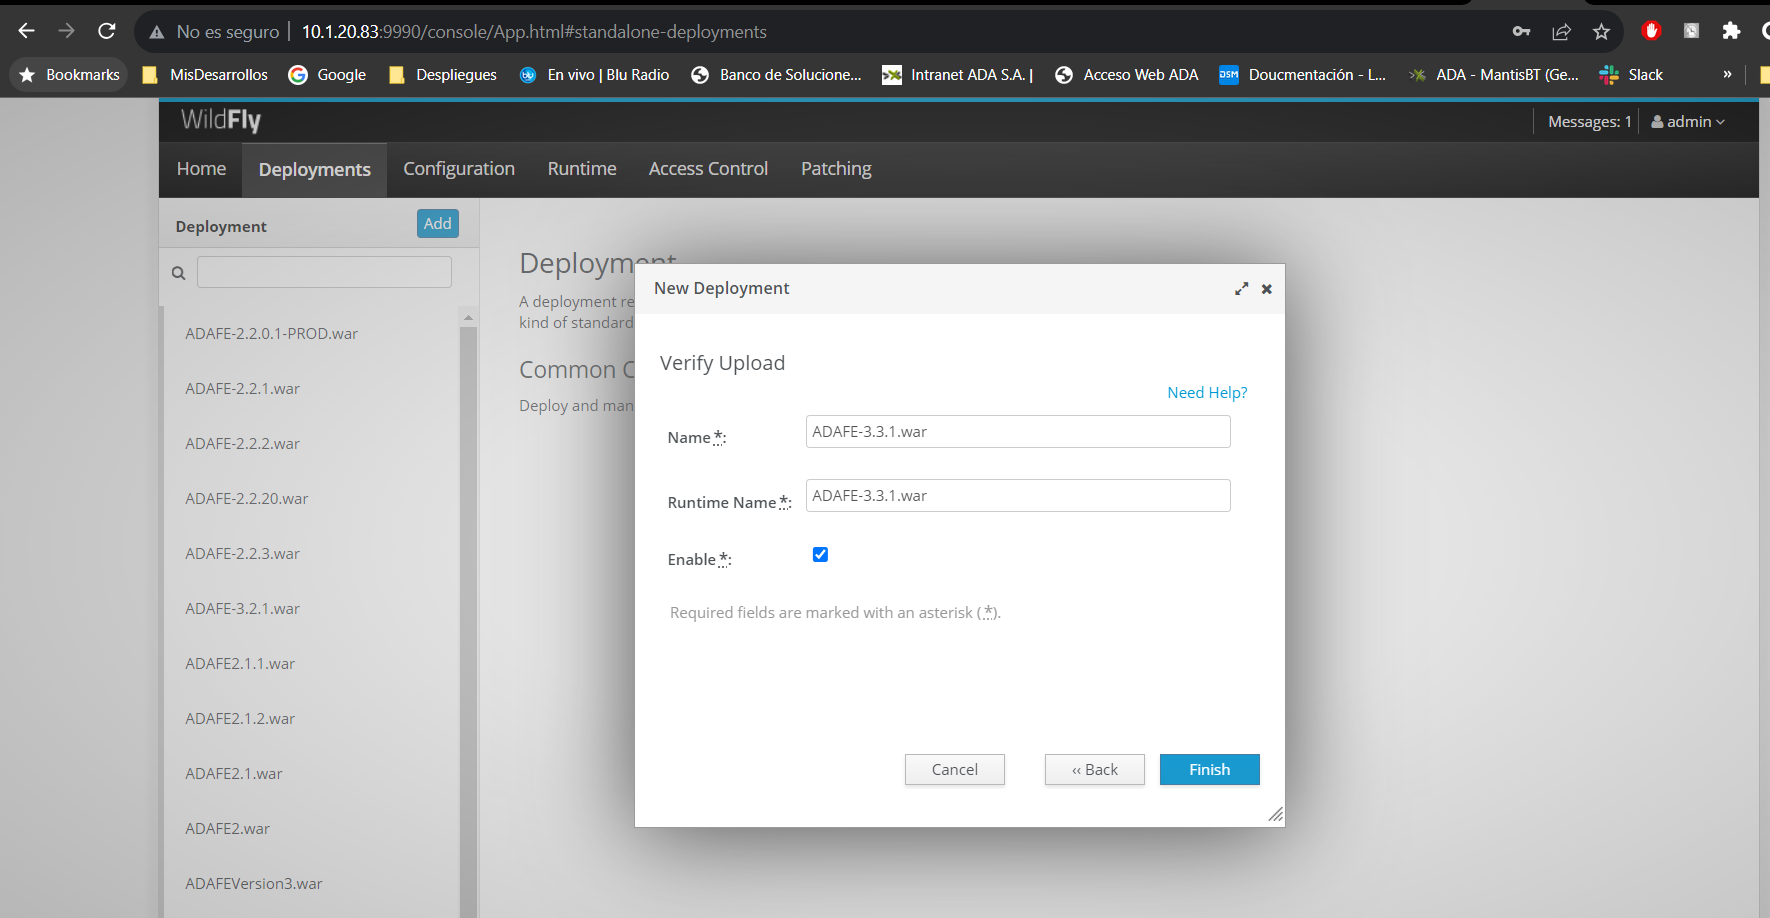Maximize the New Deployment dialog
Viewport: 1770px width, 918px height.
click(x=1241, y=289)
